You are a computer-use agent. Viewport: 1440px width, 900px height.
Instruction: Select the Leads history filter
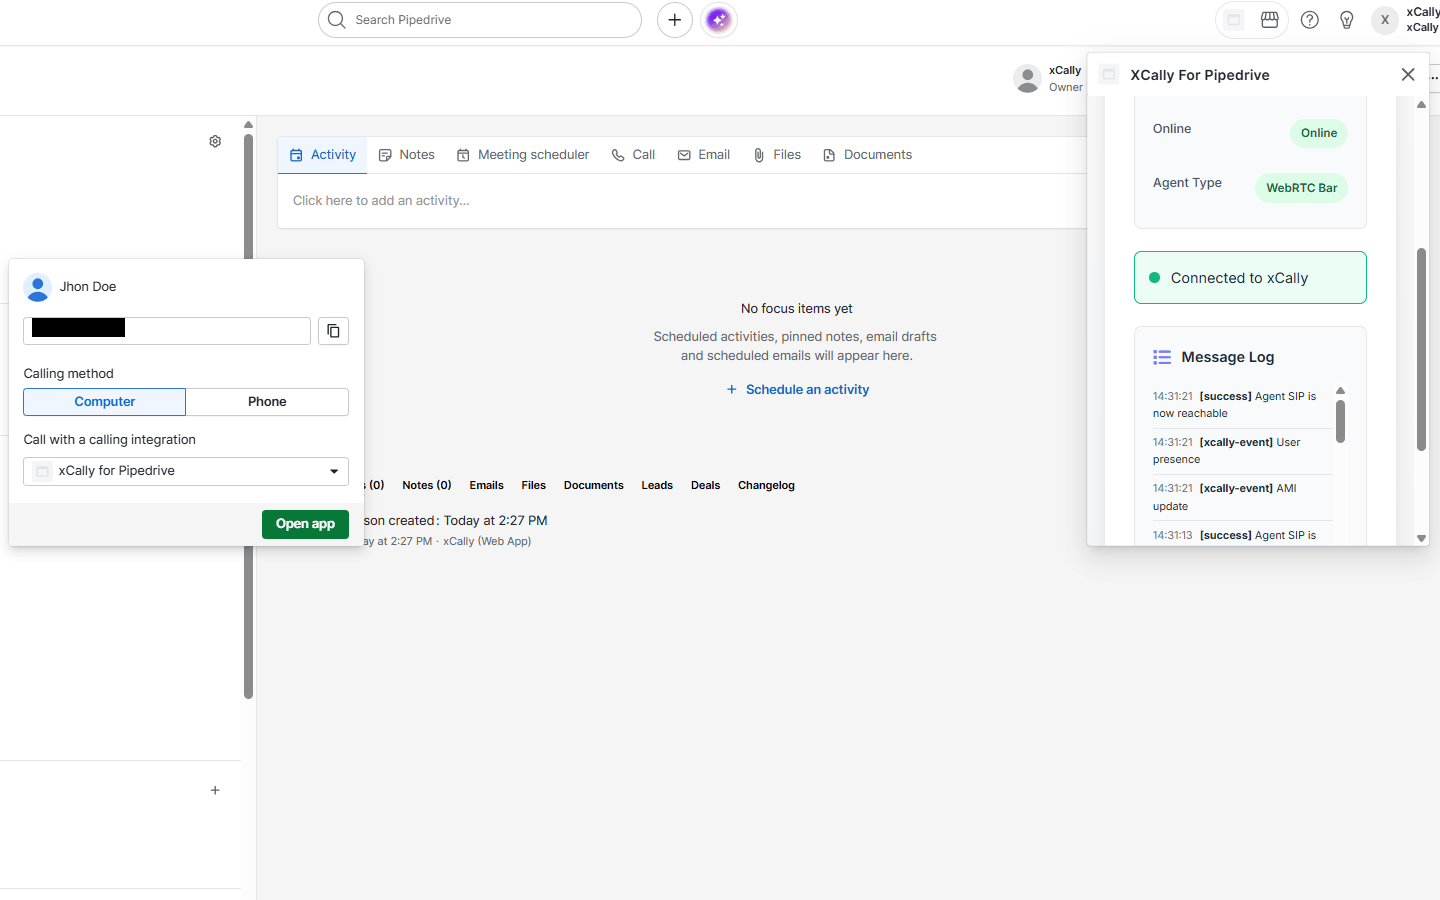(657, 486)
